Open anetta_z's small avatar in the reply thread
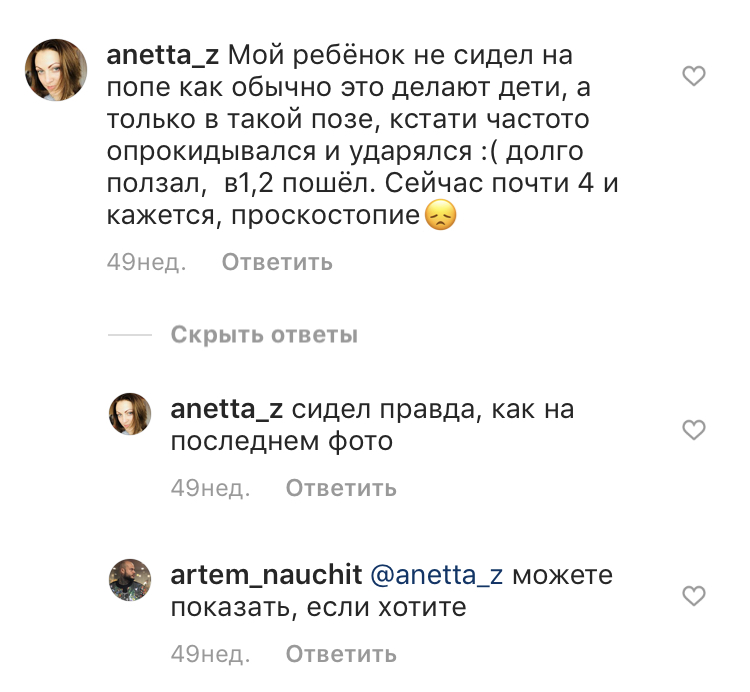 coord(129,415)
